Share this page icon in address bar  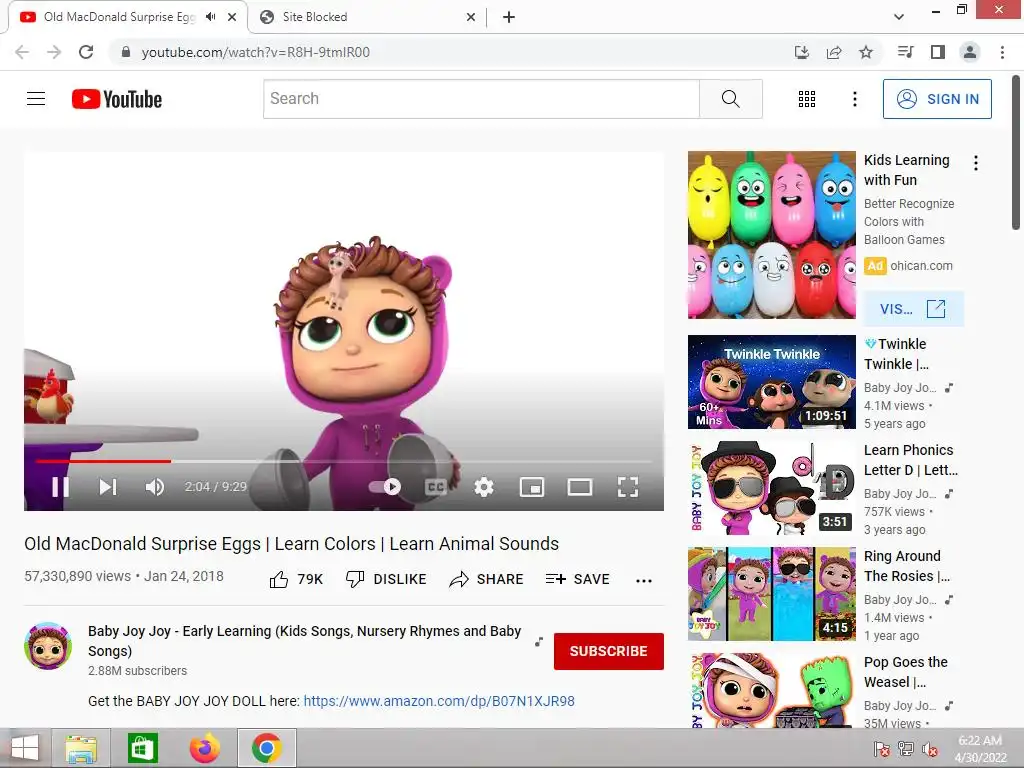[834, 52]
